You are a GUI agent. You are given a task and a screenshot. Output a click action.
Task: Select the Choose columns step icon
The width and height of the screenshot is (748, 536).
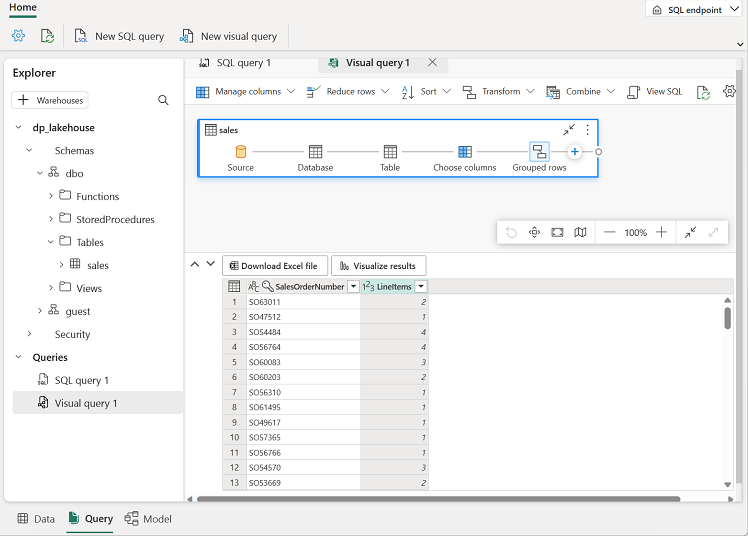[465, 152]
